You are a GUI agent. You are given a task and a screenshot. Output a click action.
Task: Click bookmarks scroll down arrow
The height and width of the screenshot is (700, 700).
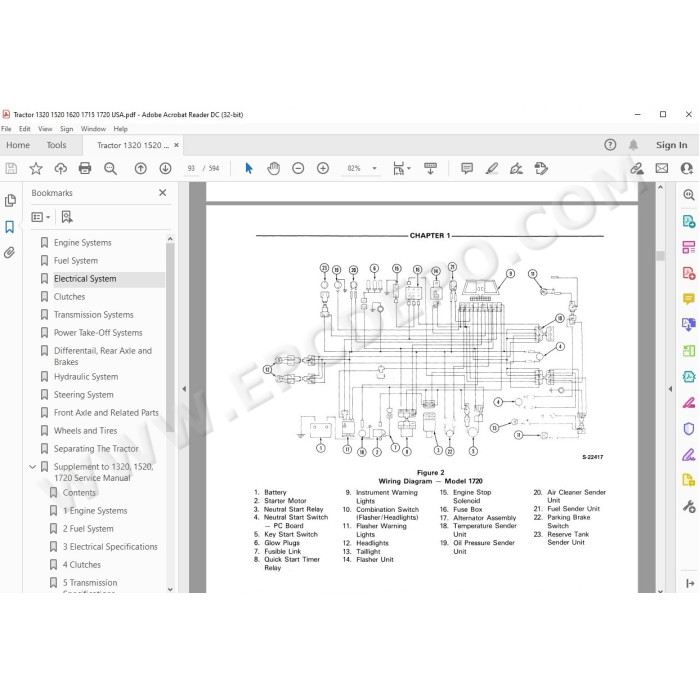point(170,589)
